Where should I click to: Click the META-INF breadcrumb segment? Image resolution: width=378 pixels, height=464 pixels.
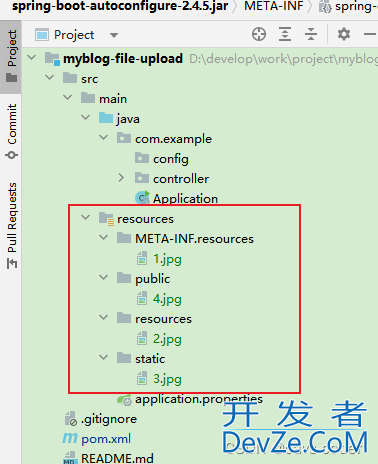pos(274,6)
